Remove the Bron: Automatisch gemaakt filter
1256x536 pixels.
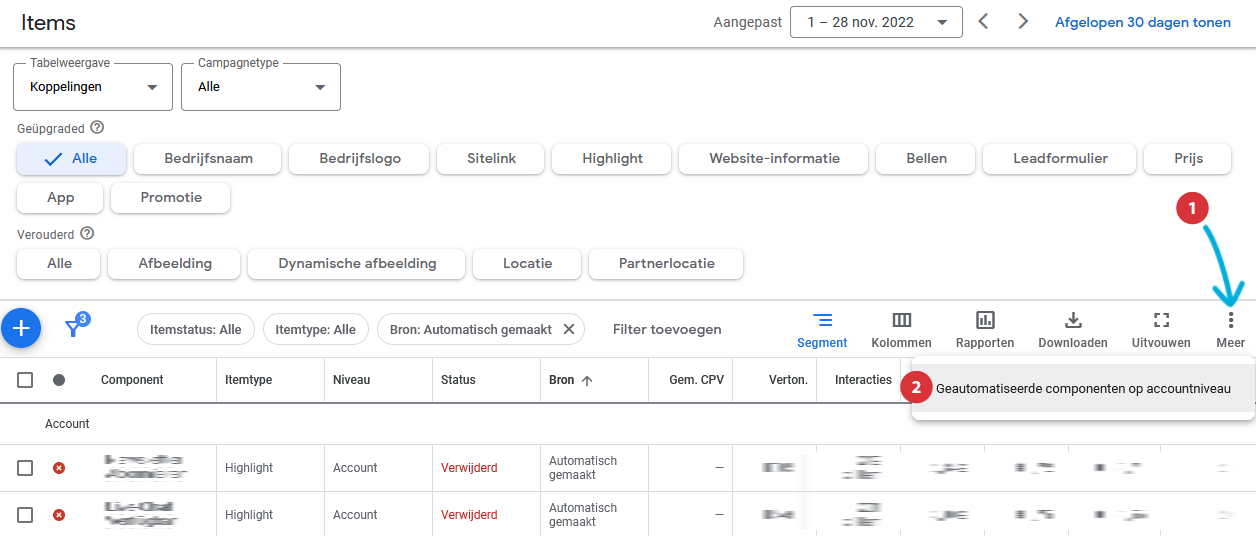pyautogui.click(x=569, y=329)
